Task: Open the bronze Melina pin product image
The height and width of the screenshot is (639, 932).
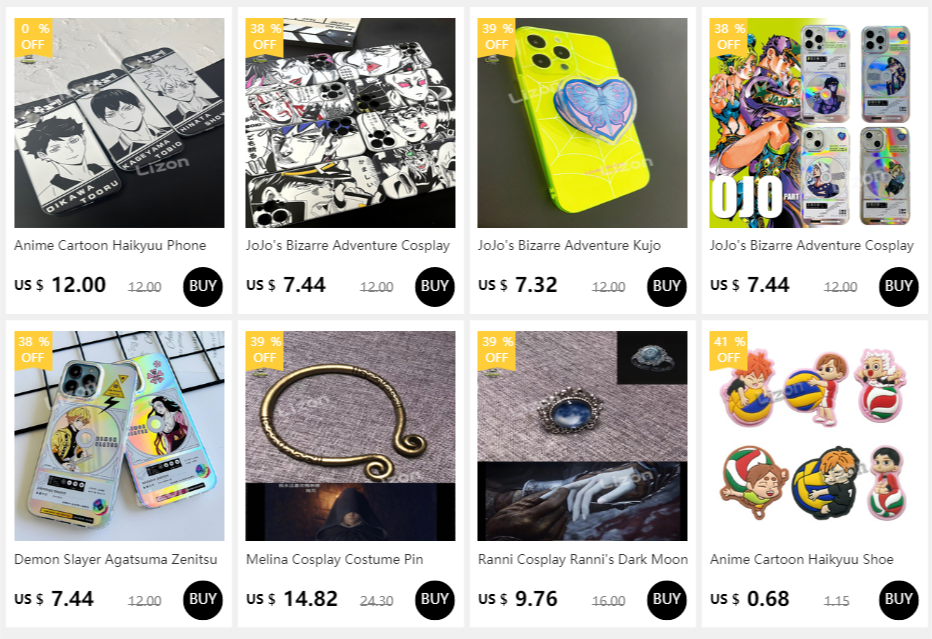Action: pos(351,436)
